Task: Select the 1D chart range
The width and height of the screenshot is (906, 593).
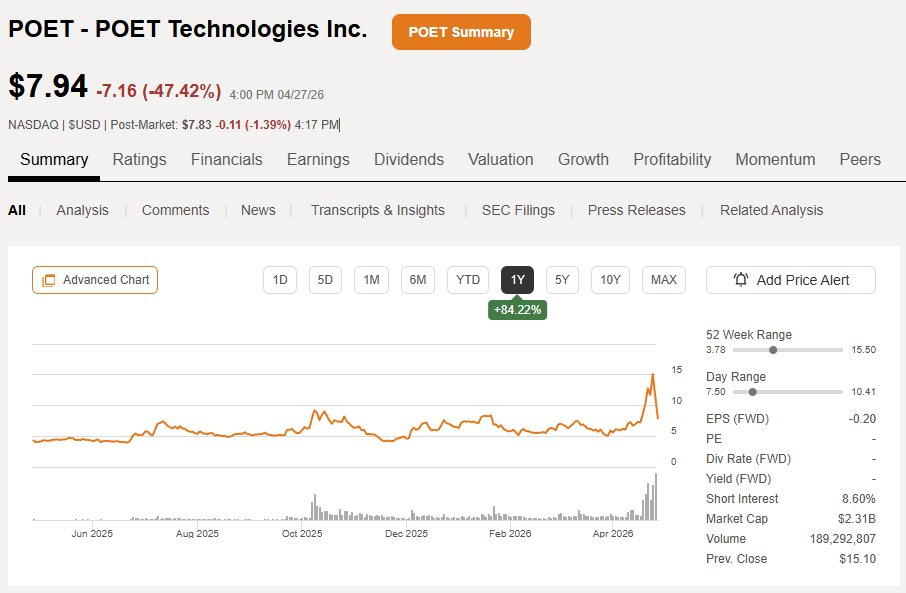Action: click(280, 280)
